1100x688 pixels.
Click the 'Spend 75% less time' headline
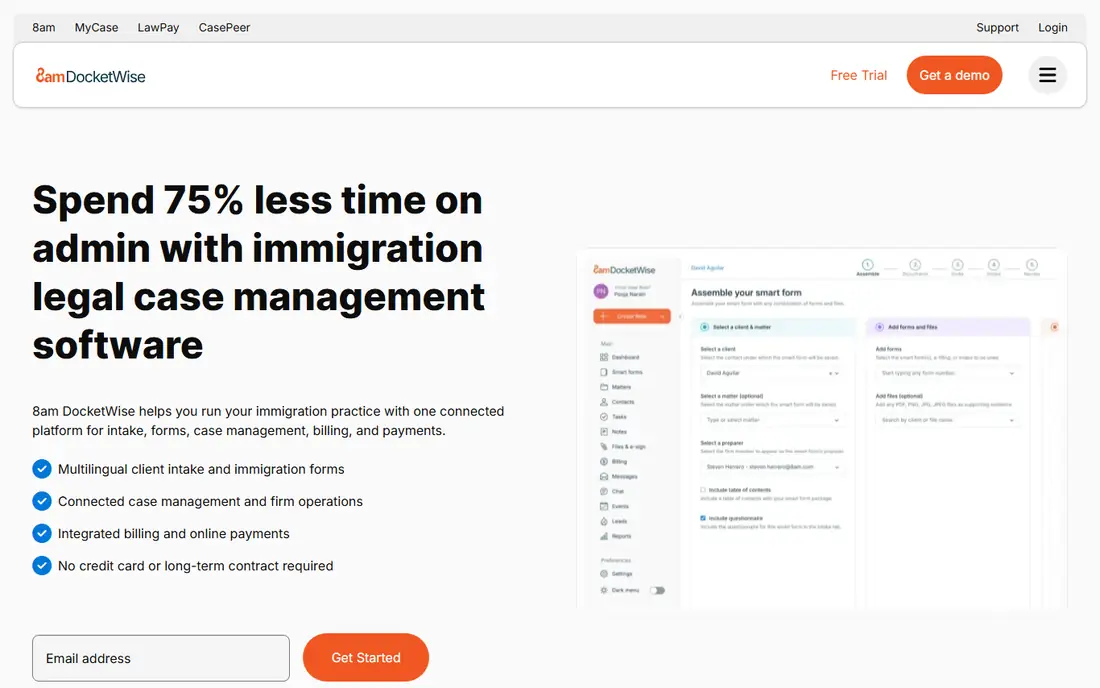(258, 272)
